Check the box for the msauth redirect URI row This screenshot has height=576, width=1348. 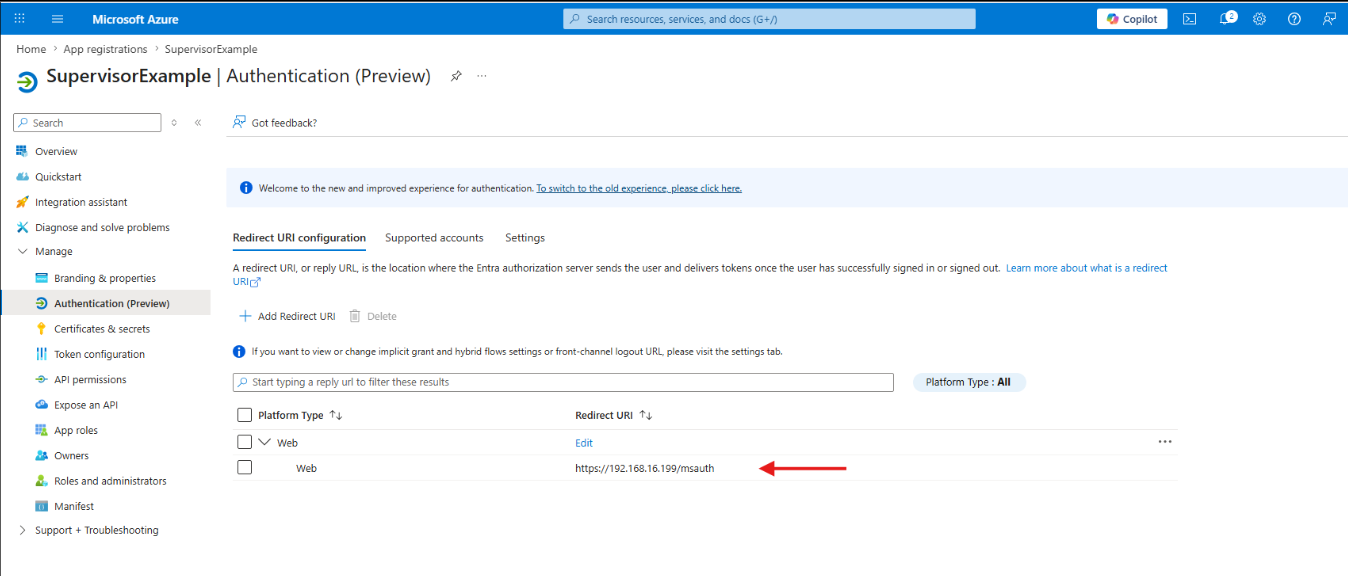click(244, 467)
